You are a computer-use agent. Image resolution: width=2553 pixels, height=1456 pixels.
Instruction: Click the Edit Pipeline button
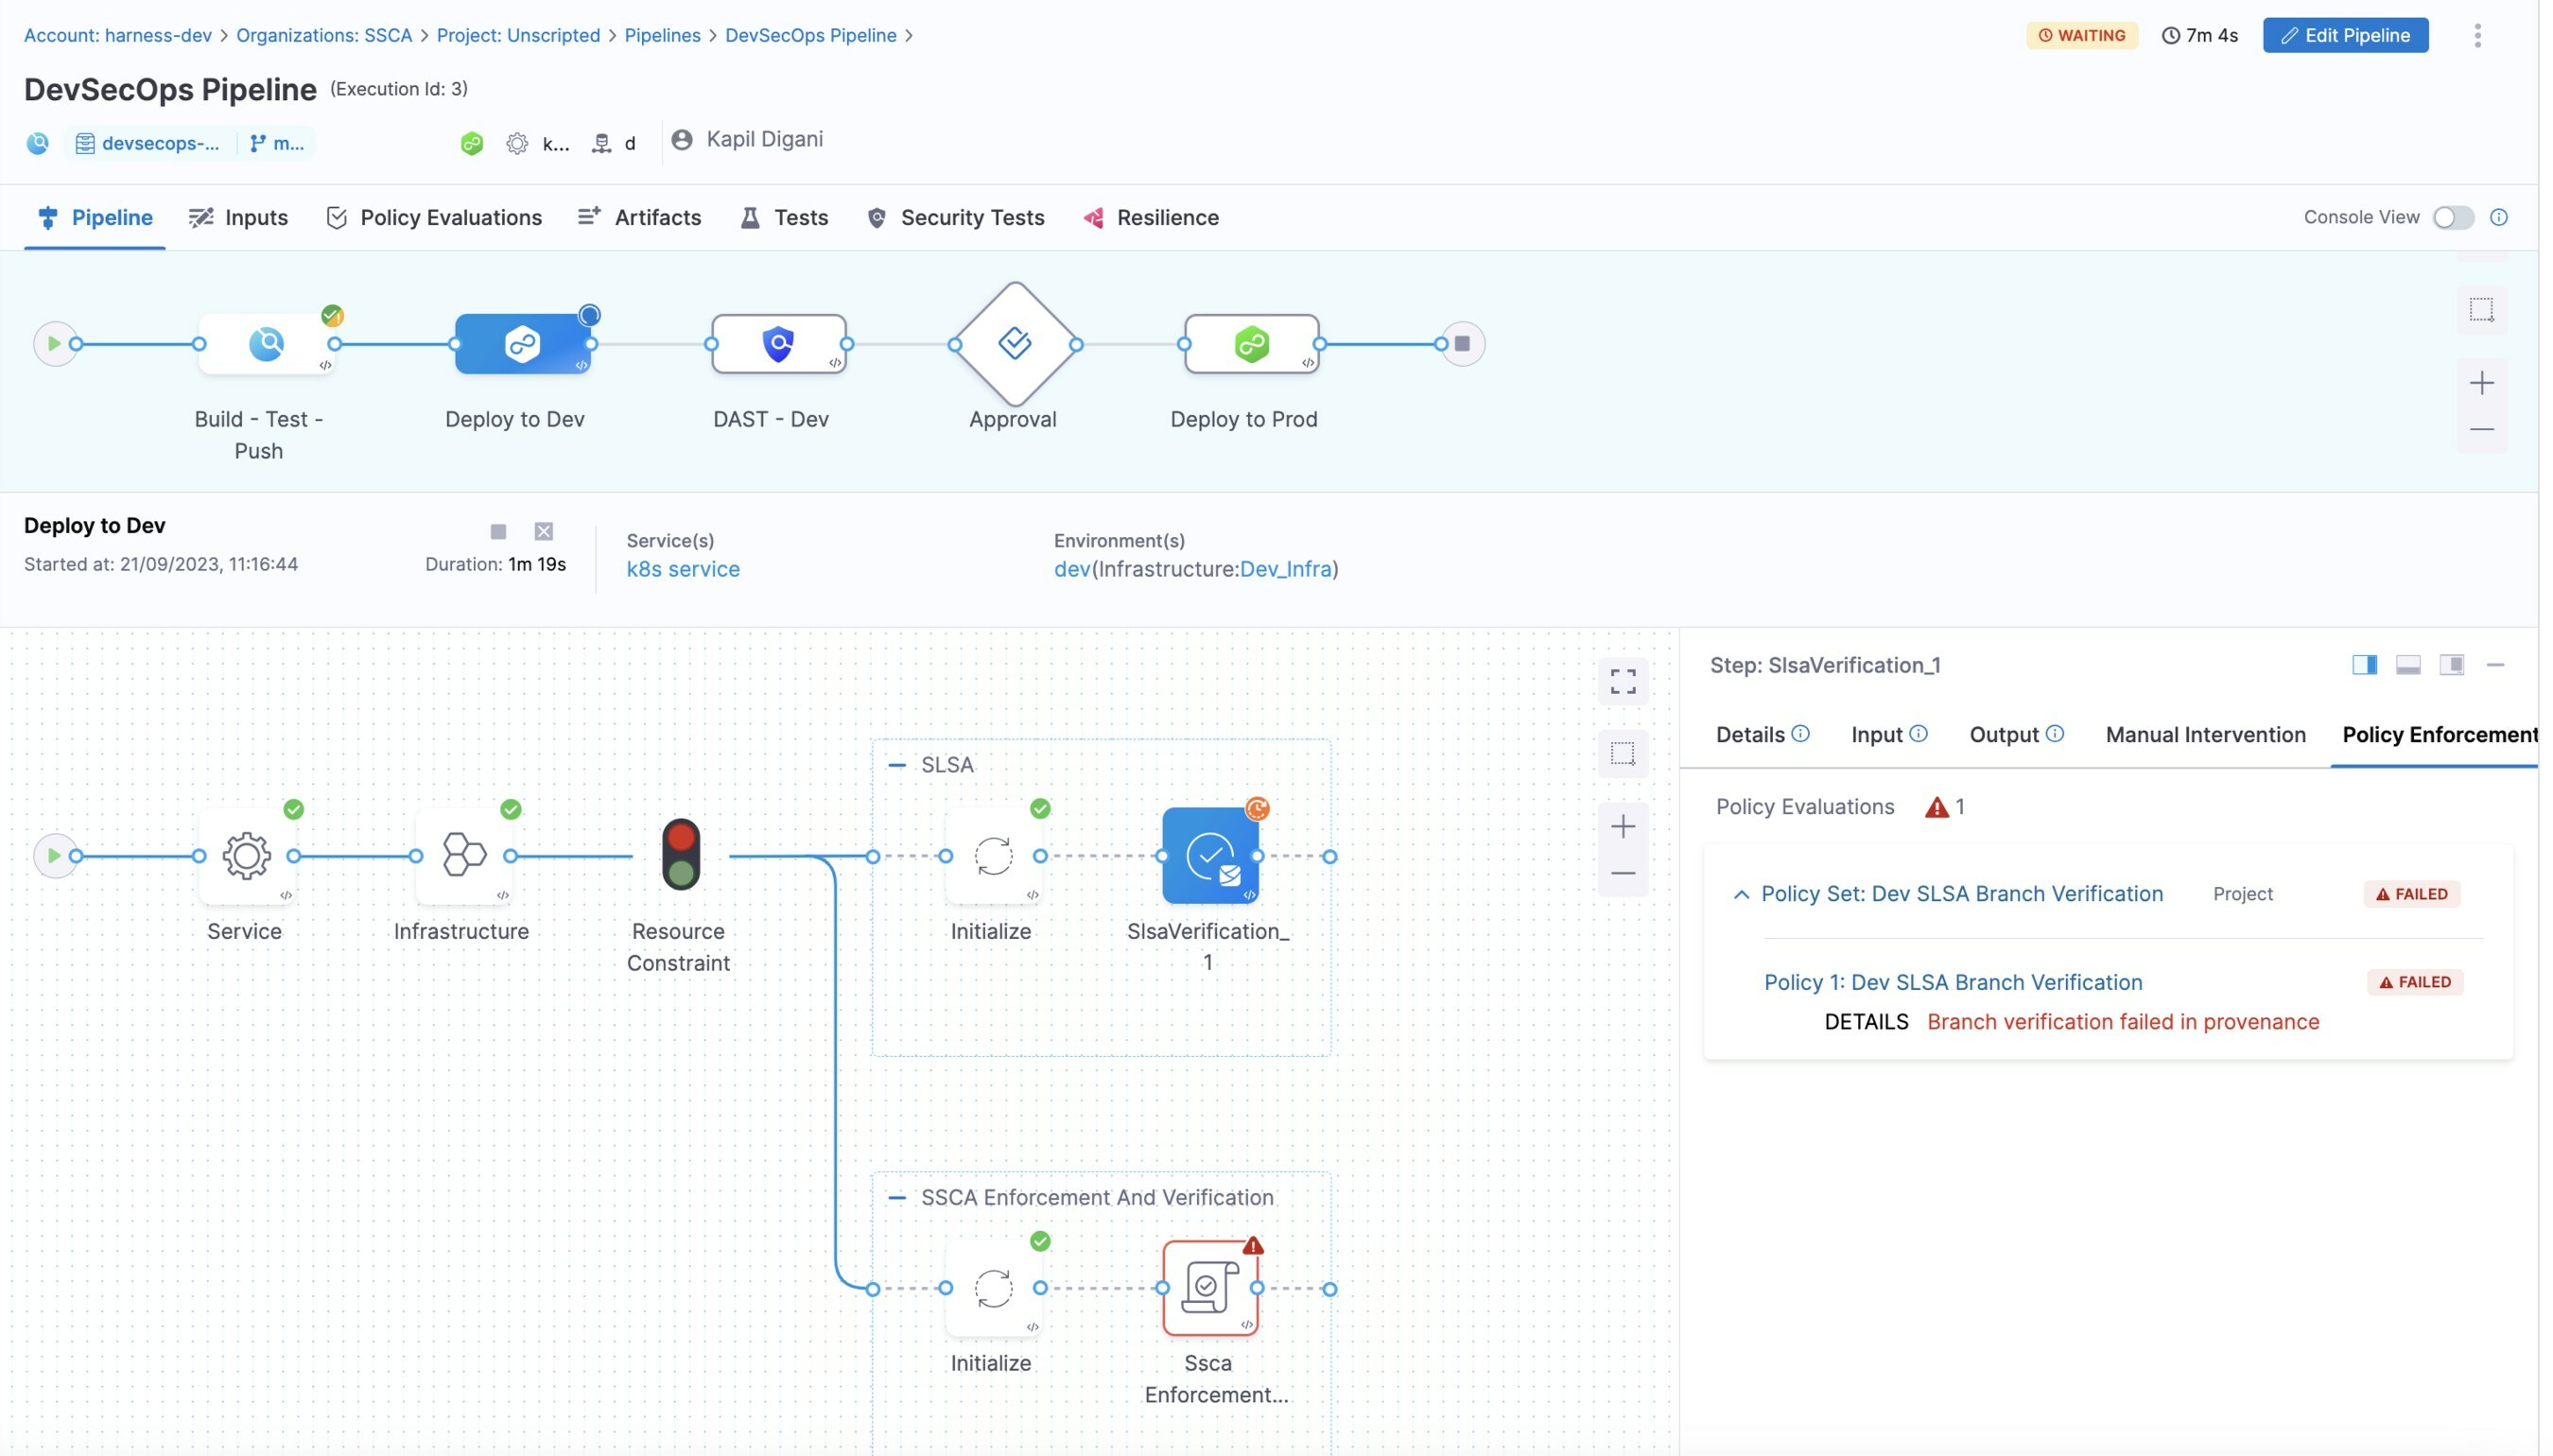pyautogui.click(x=2344, y=36)
